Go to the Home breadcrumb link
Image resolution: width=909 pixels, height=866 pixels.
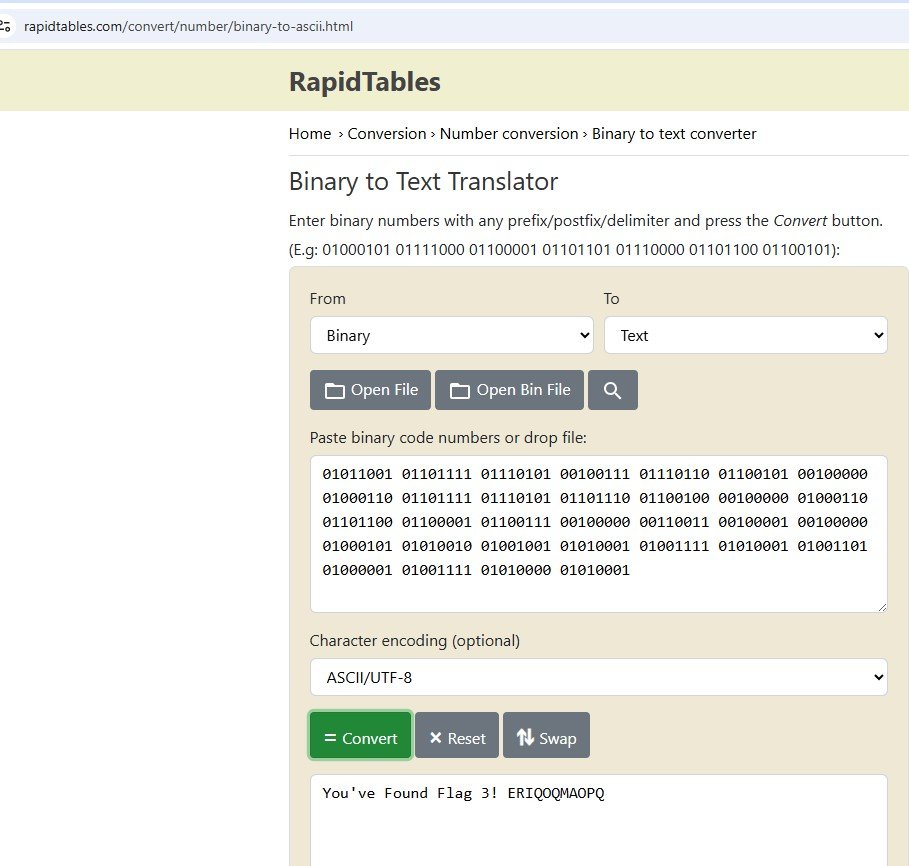point(309,133)
